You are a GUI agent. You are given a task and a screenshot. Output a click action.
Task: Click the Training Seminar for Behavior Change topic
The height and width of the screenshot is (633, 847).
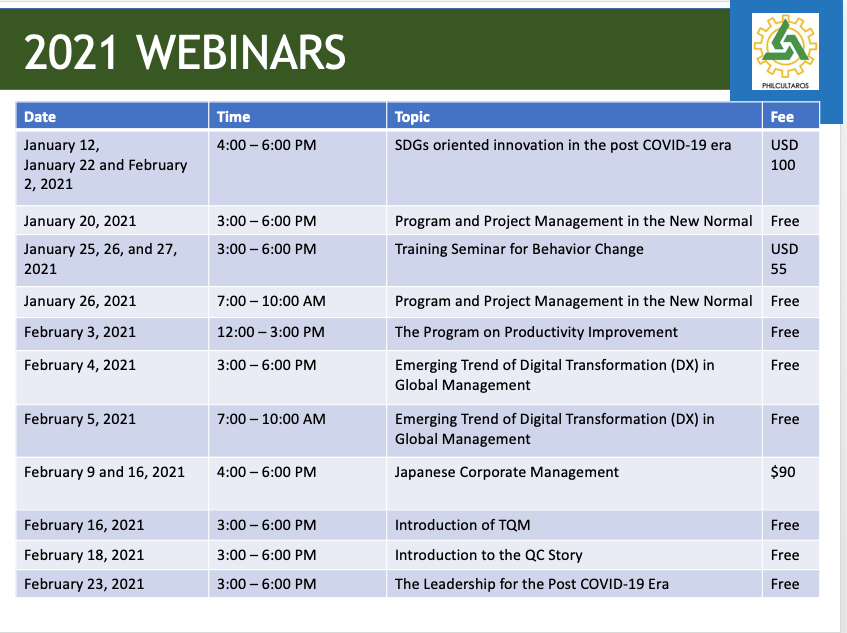click(519, 248)
